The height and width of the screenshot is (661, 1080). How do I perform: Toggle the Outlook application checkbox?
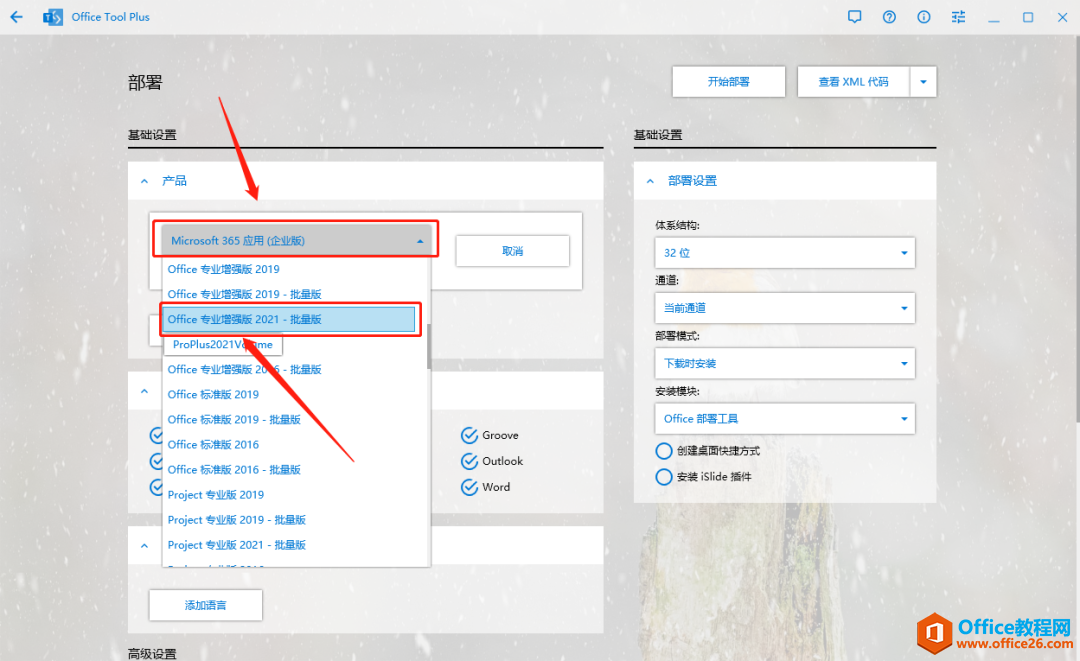[469, 461]
